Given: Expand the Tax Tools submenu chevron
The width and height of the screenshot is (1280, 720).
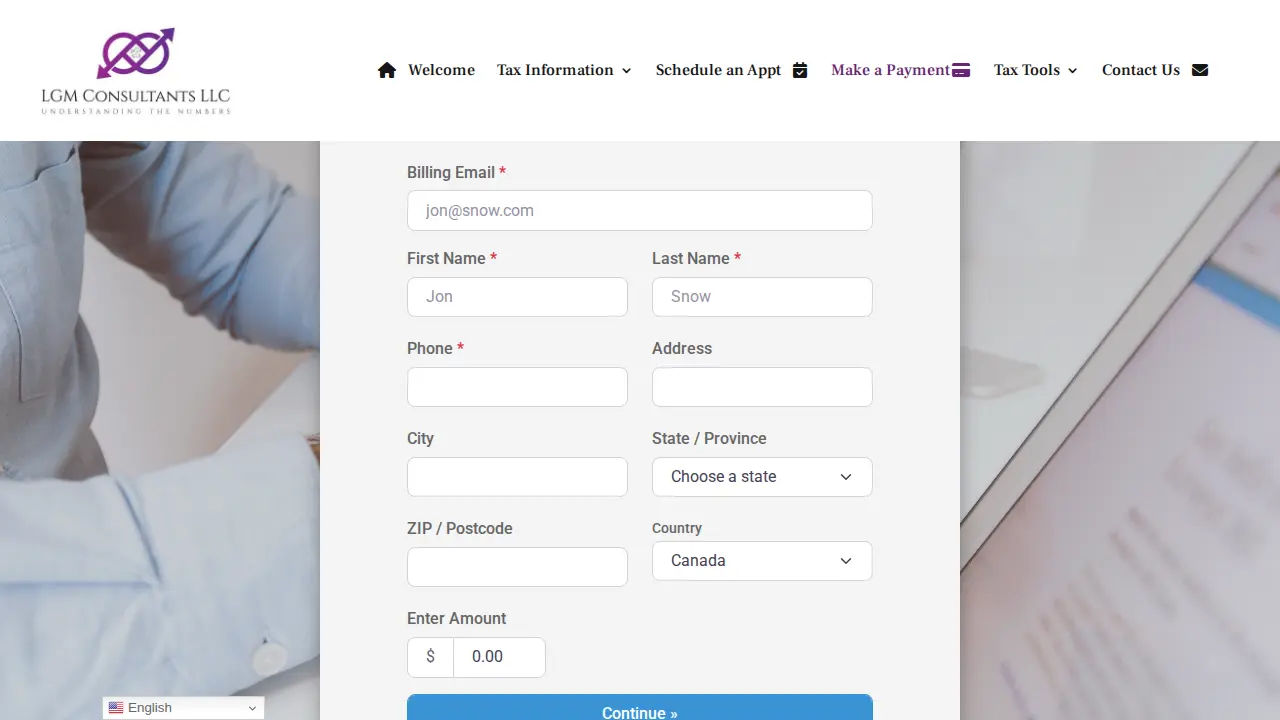Looking at the screenshot, I should point(1072,71).
